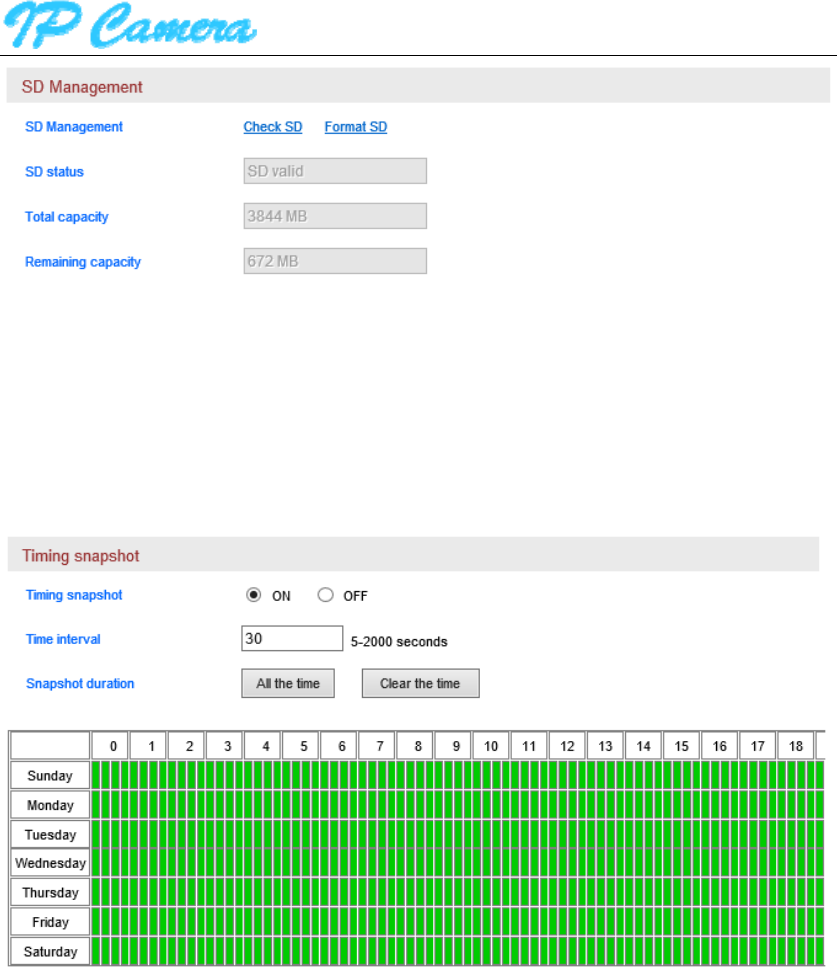Image resolution: width=837 pixels, height=980 pixels.
Task: Click the Total capacity label
Action: pos(66,217)
